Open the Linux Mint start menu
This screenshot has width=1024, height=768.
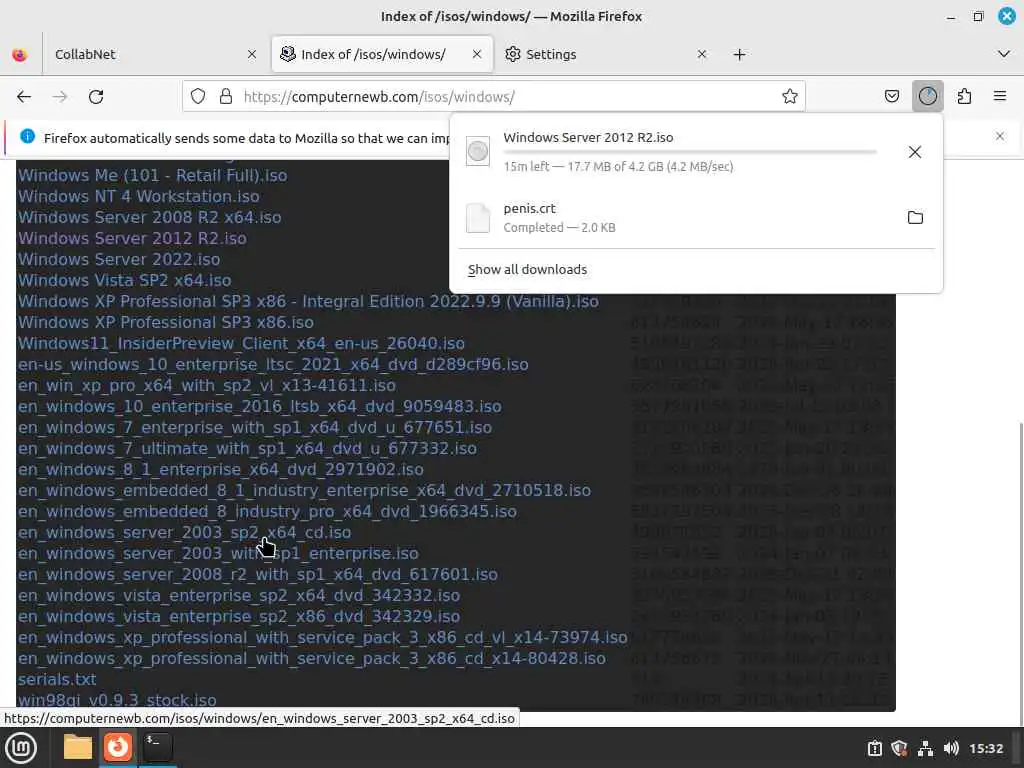tap(21, 748)
